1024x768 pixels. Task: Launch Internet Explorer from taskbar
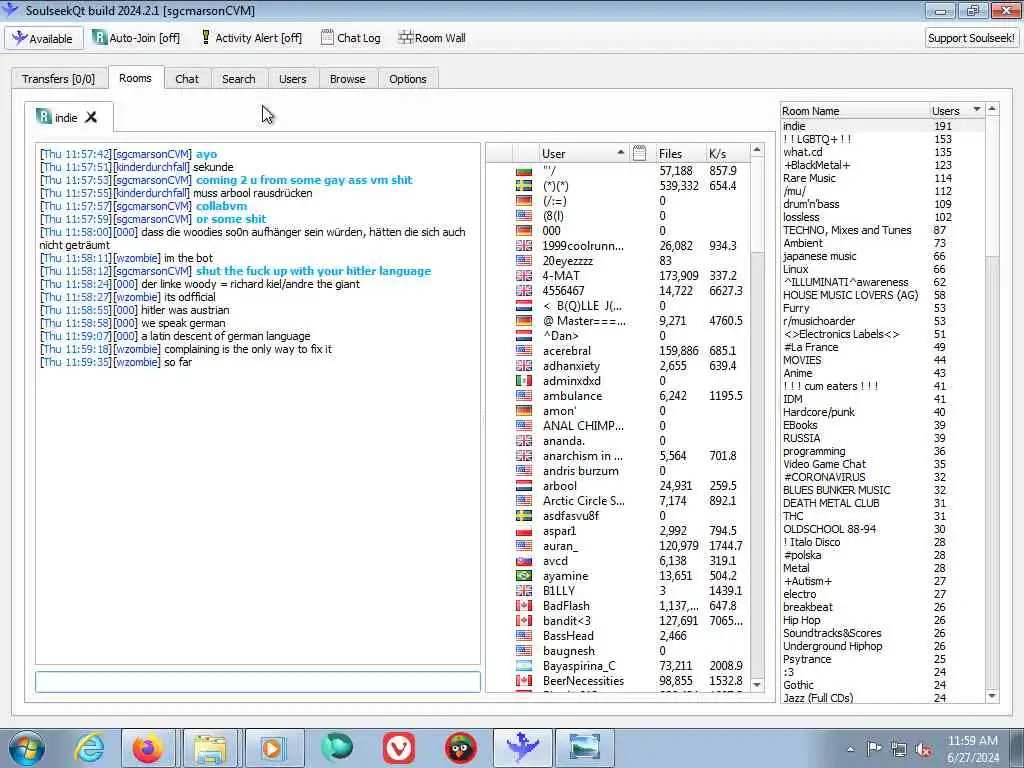coord(89,748)
